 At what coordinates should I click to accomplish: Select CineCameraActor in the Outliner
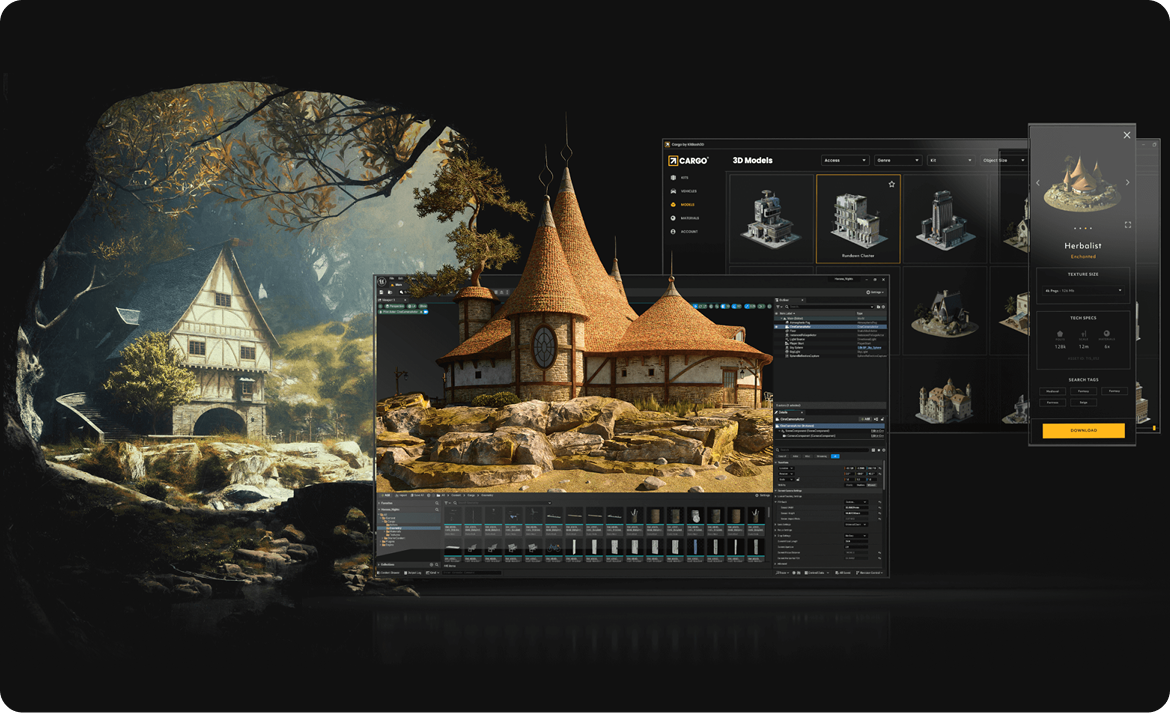point(800,327)
